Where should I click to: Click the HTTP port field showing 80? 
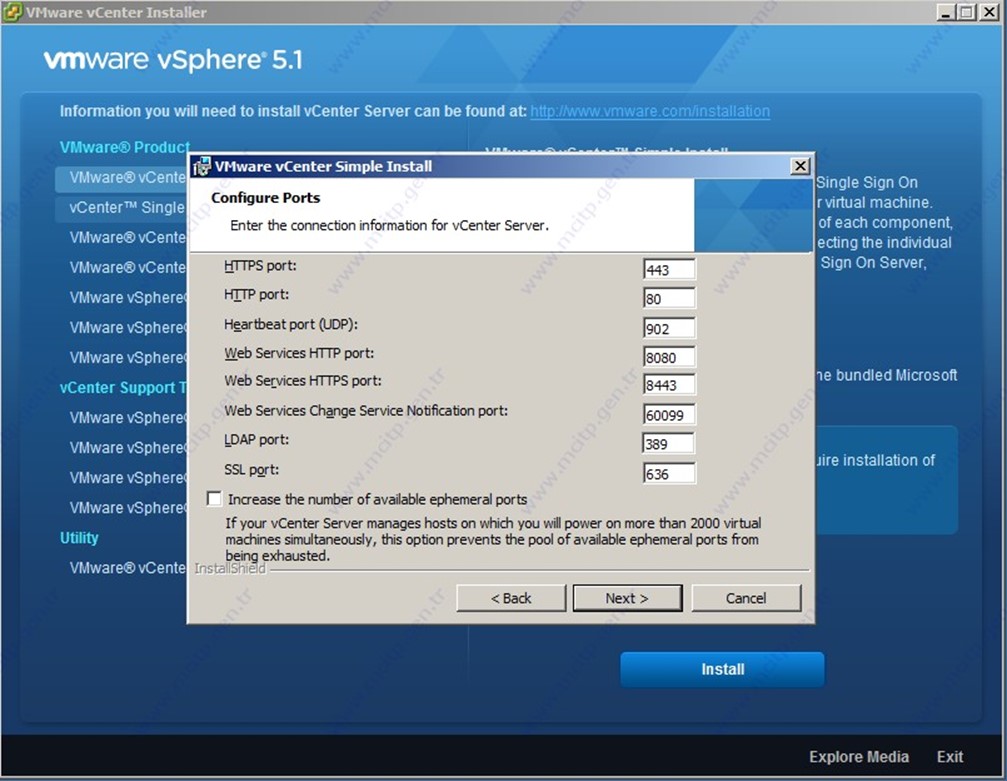(669, 298)
